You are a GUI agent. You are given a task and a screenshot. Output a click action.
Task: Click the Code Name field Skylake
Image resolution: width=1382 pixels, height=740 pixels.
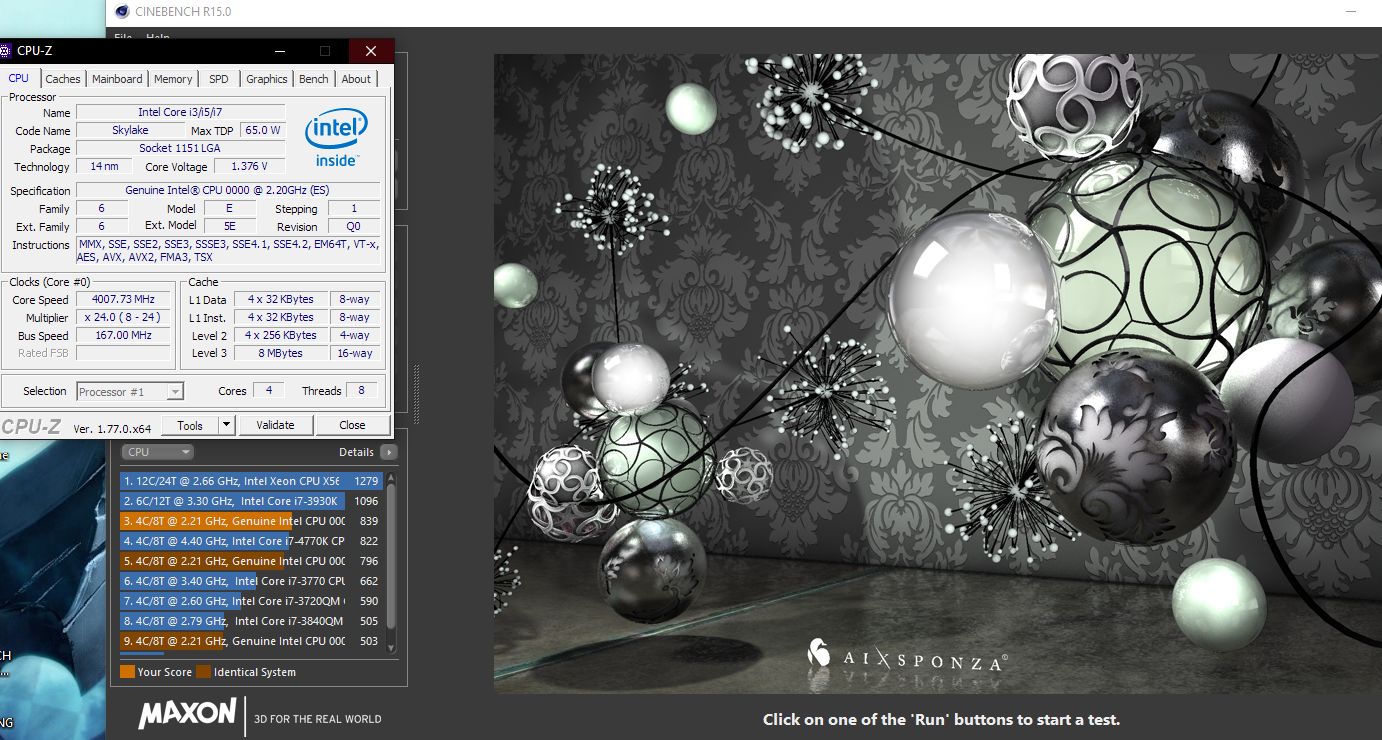pyautogui.click(x=129, y=131)
